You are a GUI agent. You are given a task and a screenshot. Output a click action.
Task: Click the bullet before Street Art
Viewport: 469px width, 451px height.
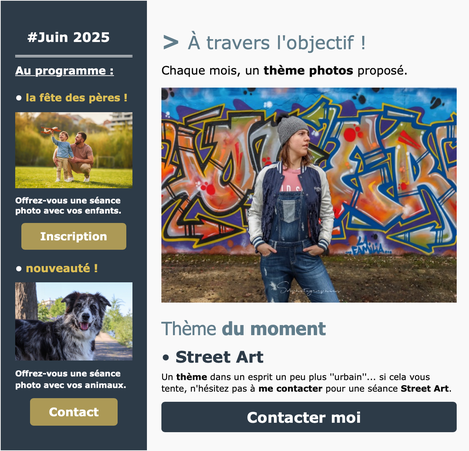(166, 358)
